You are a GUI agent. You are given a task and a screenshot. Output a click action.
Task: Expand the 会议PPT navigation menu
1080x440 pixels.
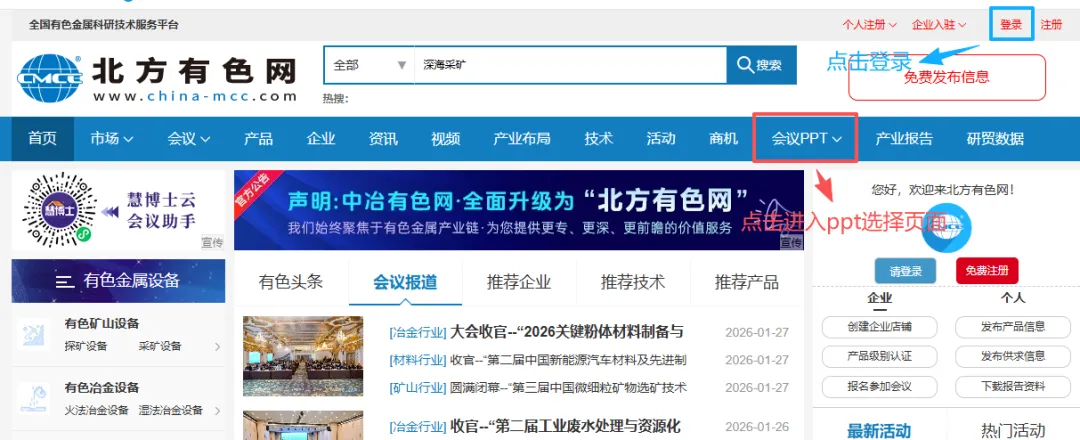click(x=807, y=138)
